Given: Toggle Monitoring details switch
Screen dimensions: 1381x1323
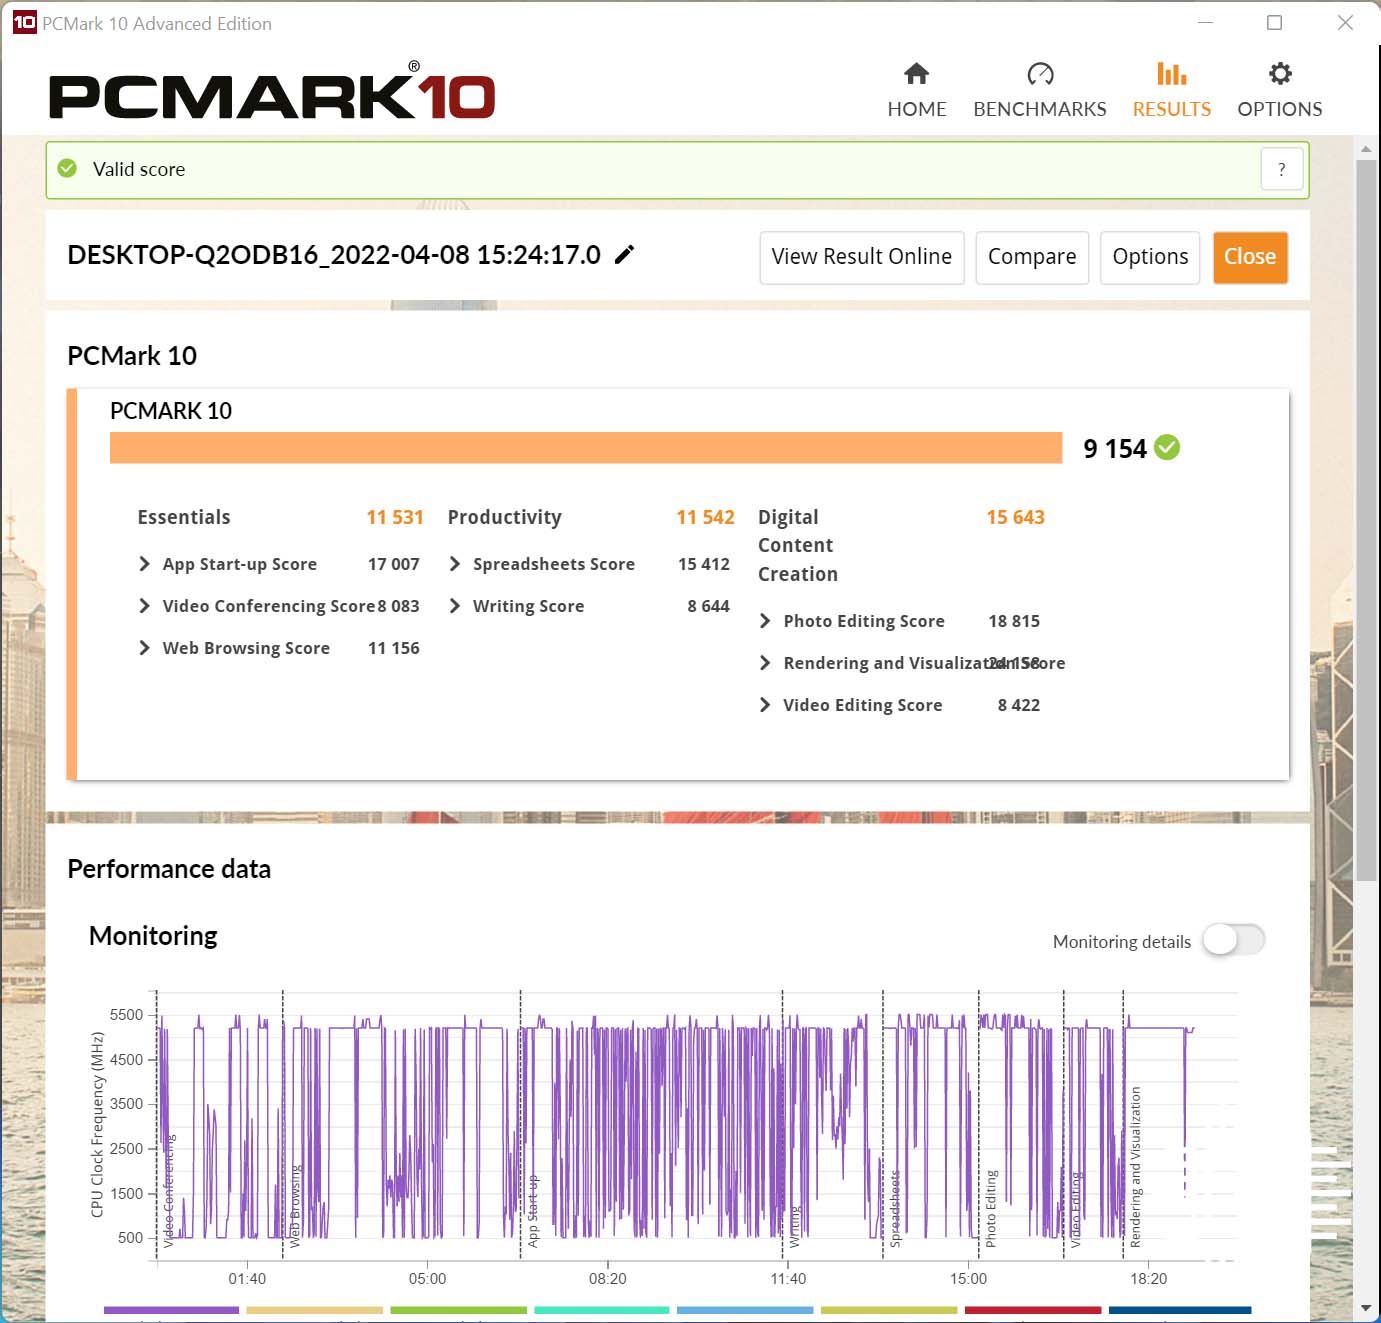Looking at the screenshot, I should (1233, 940).
